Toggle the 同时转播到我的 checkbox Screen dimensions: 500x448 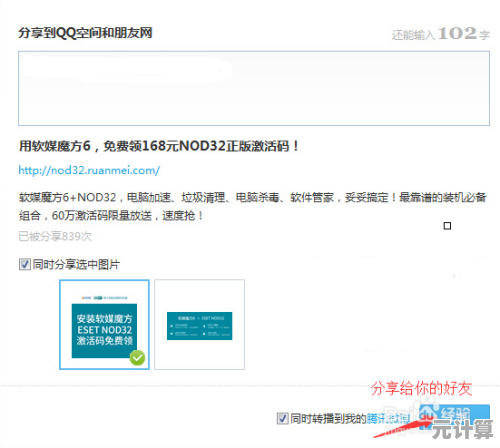[x=283, y=418]
